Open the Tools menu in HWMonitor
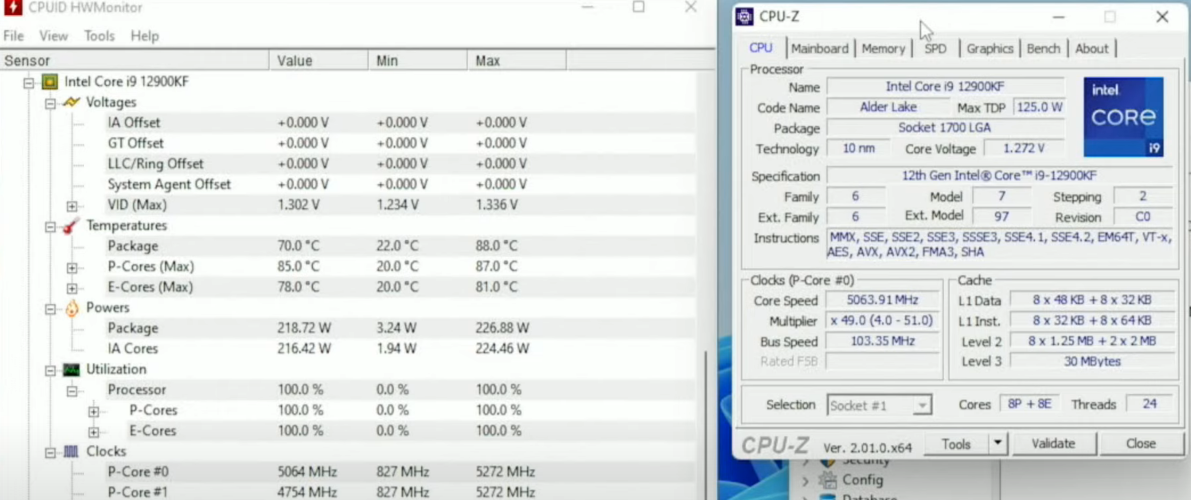This screenshot has height=500, width=1191. [x=100, y=36]
